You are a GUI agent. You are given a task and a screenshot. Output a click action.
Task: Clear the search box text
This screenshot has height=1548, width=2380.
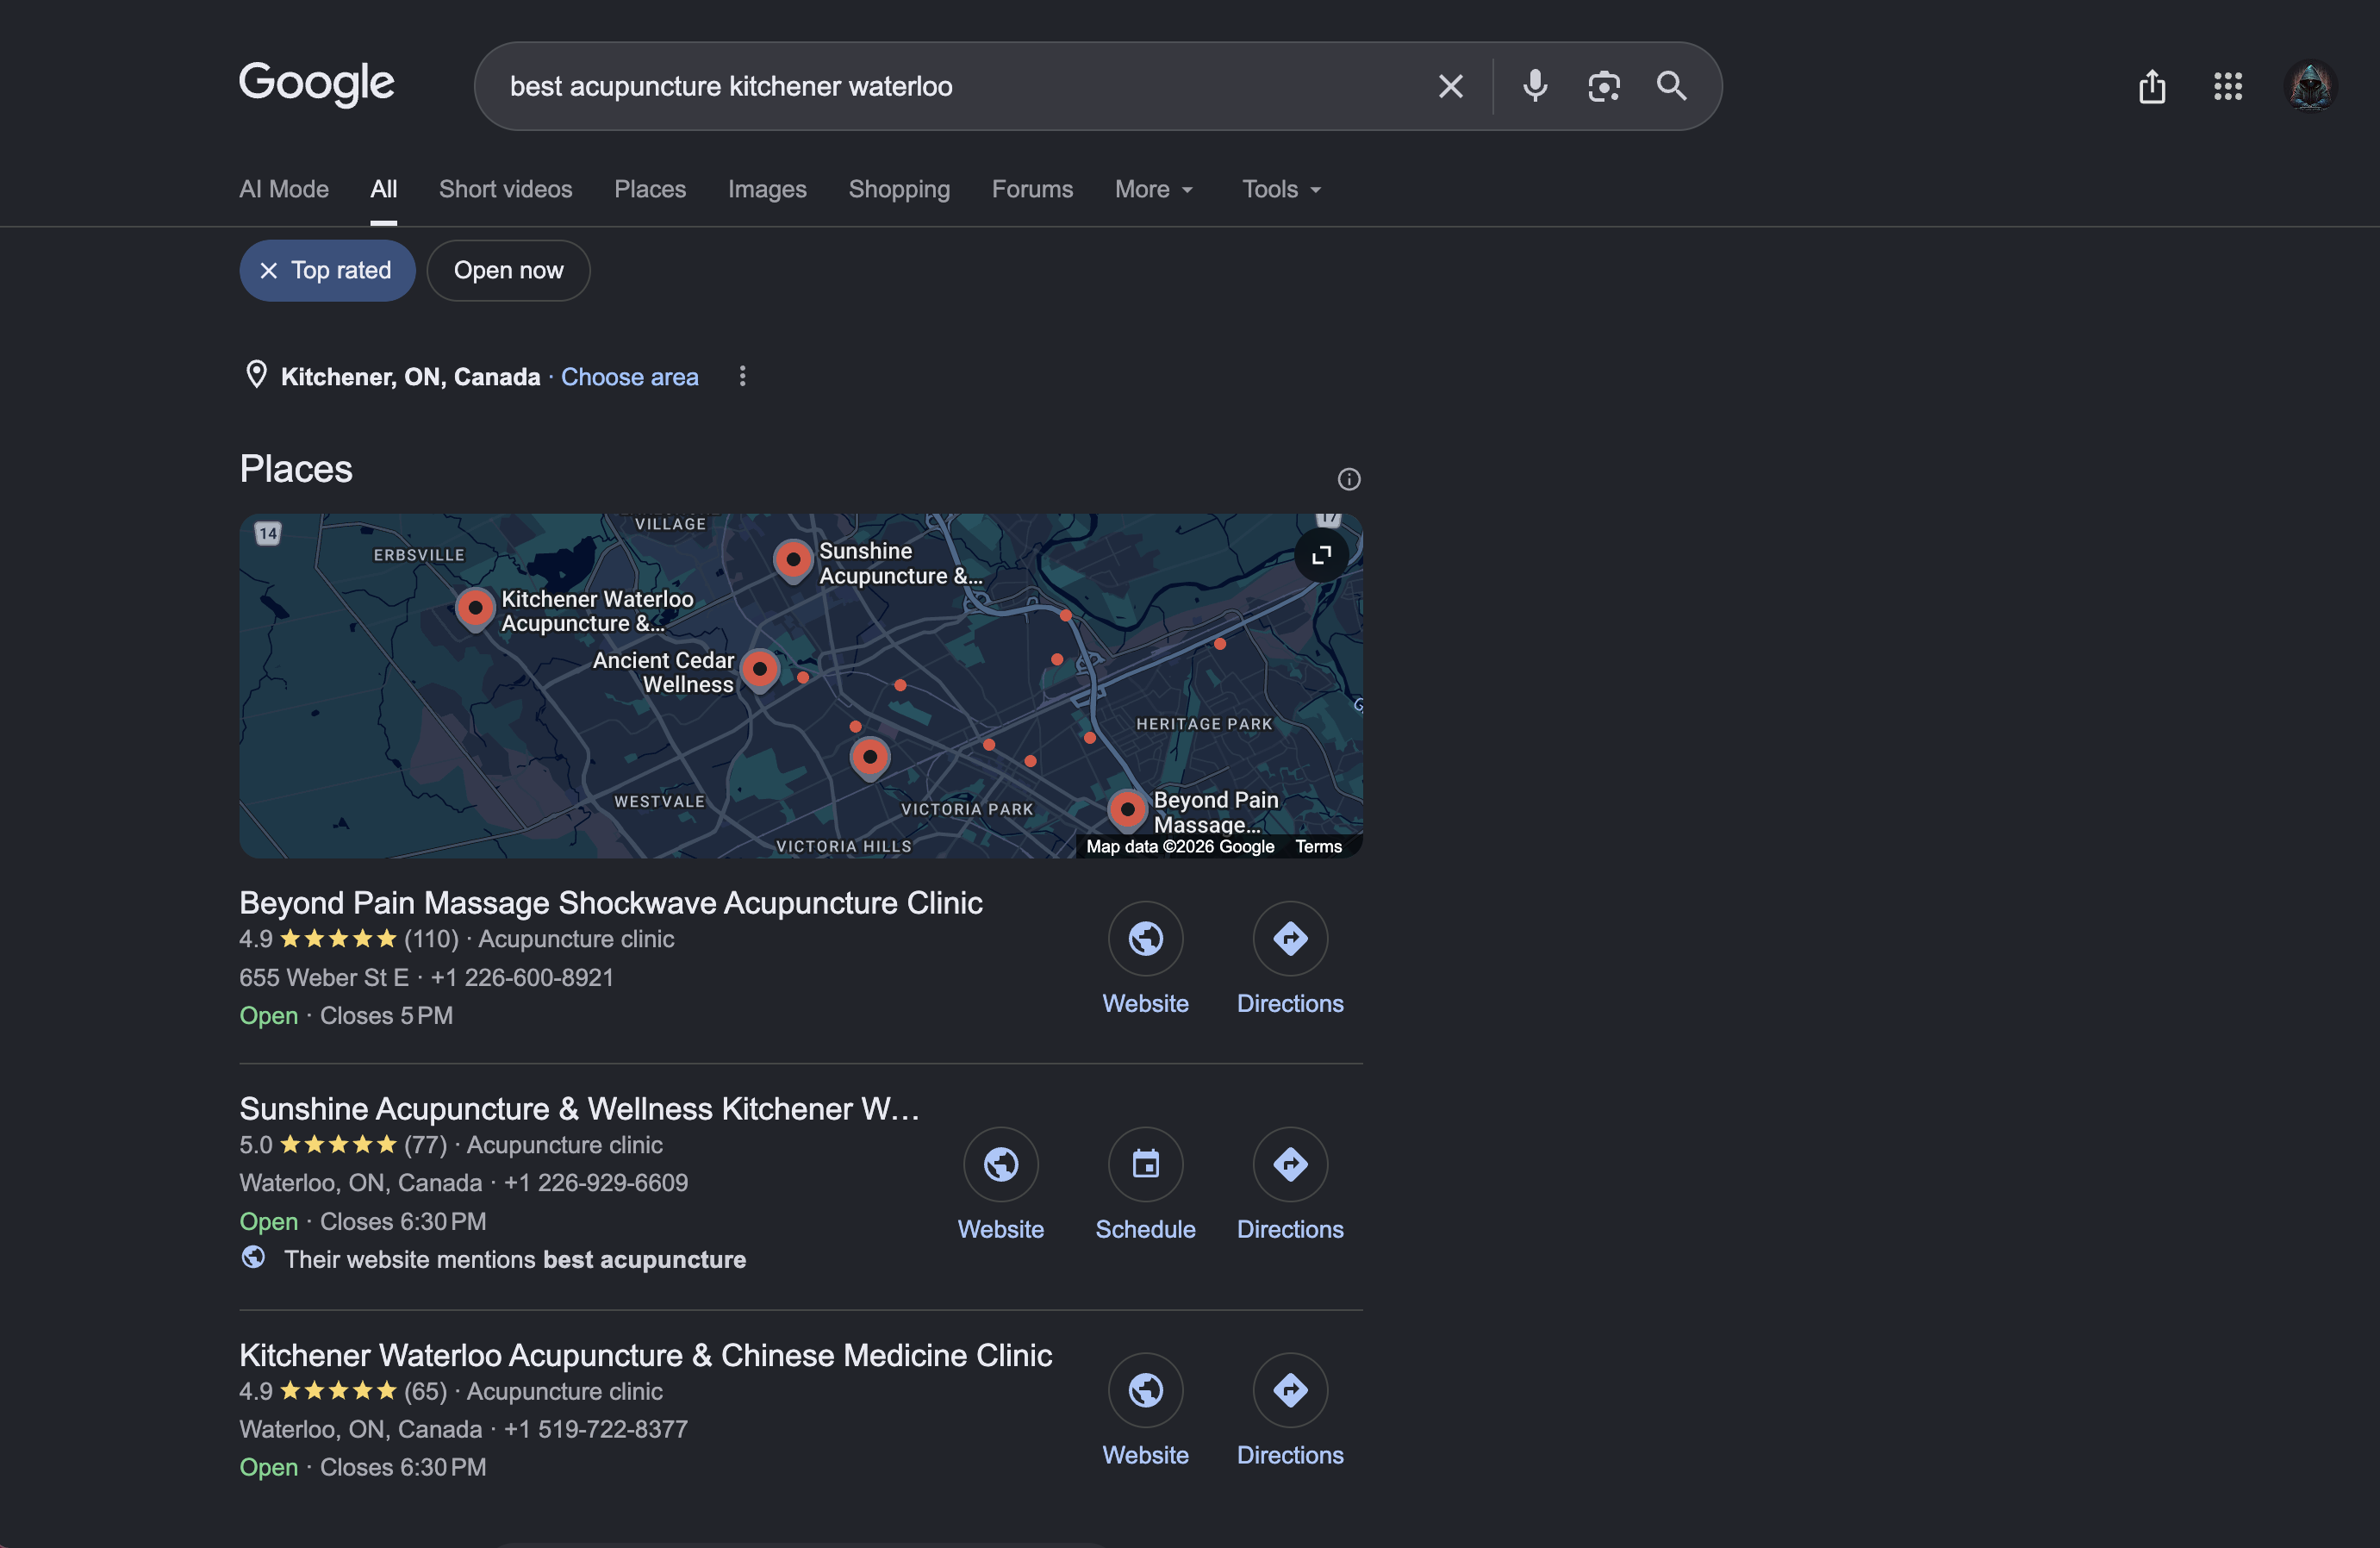(1450, 87)
